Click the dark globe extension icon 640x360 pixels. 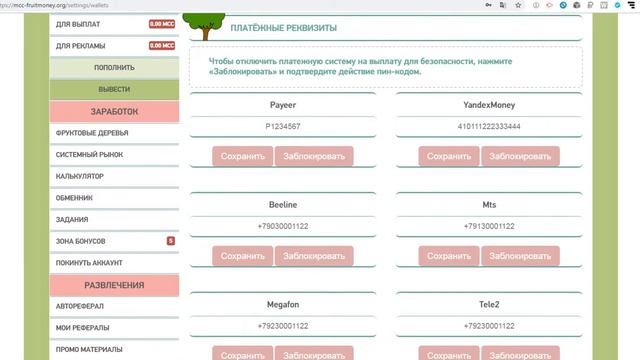coord(577,5)
